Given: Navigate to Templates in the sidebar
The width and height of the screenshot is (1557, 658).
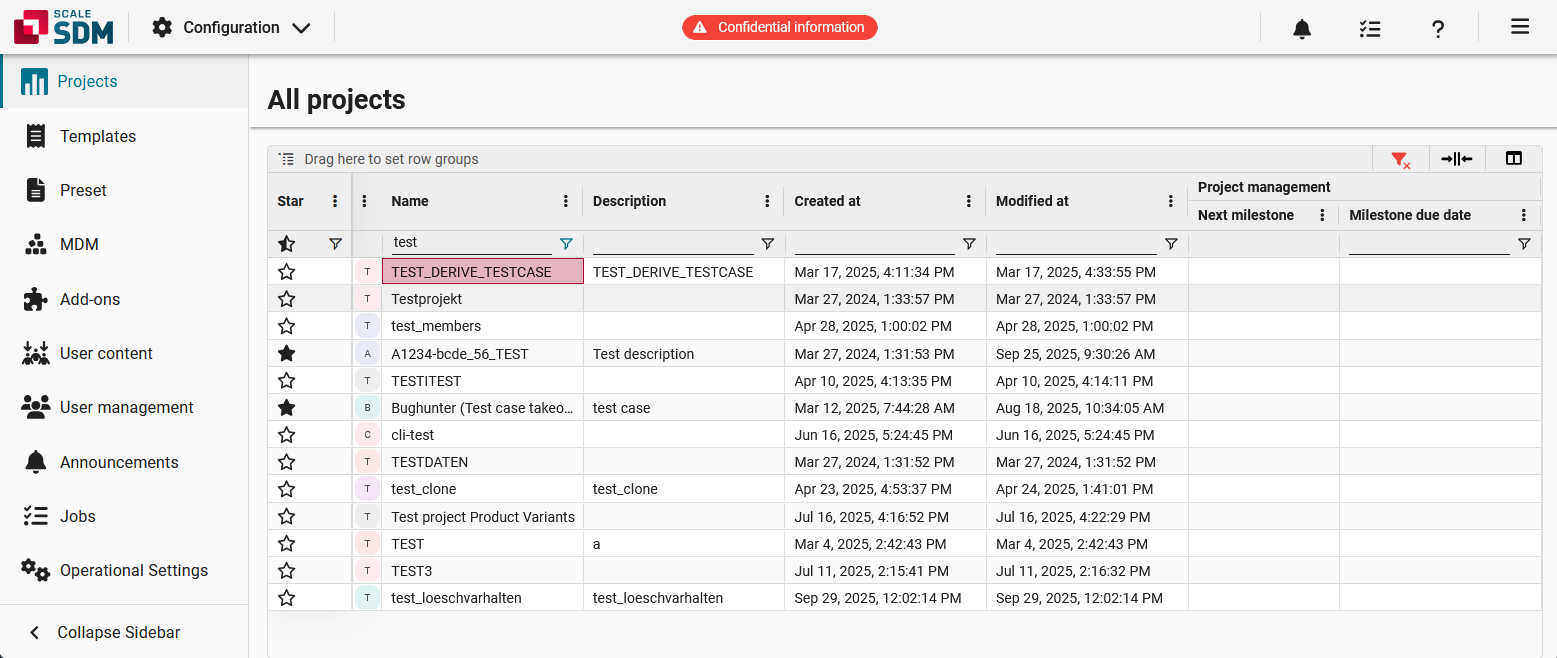Looking at the screenshot, I should pyautogui.click(x=97, y=136).
